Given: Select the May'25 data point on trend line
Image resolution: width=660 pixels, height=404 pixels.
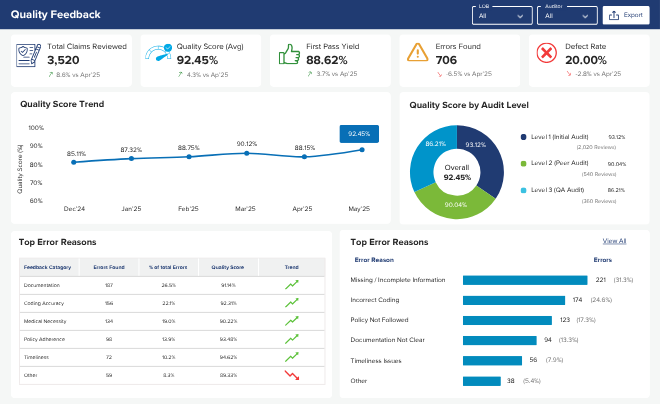Looking at the screenshot, I should point(362,150).
